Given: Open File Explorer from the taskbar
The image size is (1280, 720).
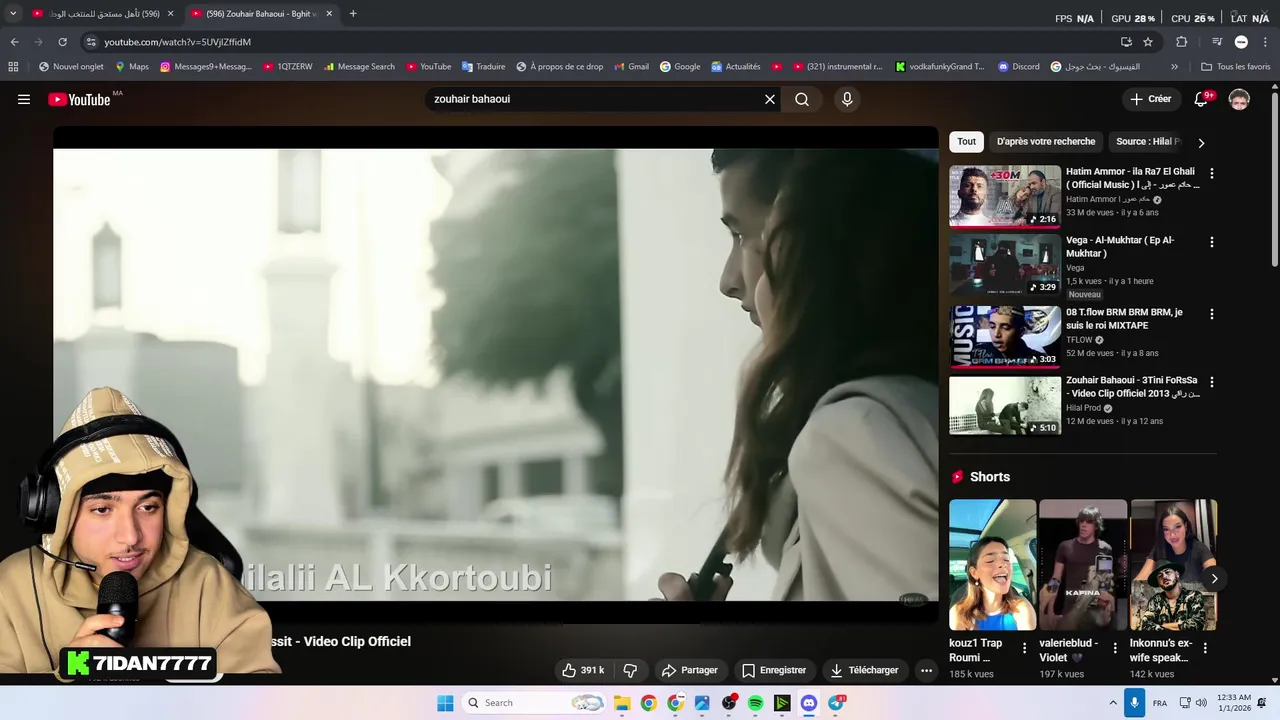Looking at the screenshot, I should (622, 703).
